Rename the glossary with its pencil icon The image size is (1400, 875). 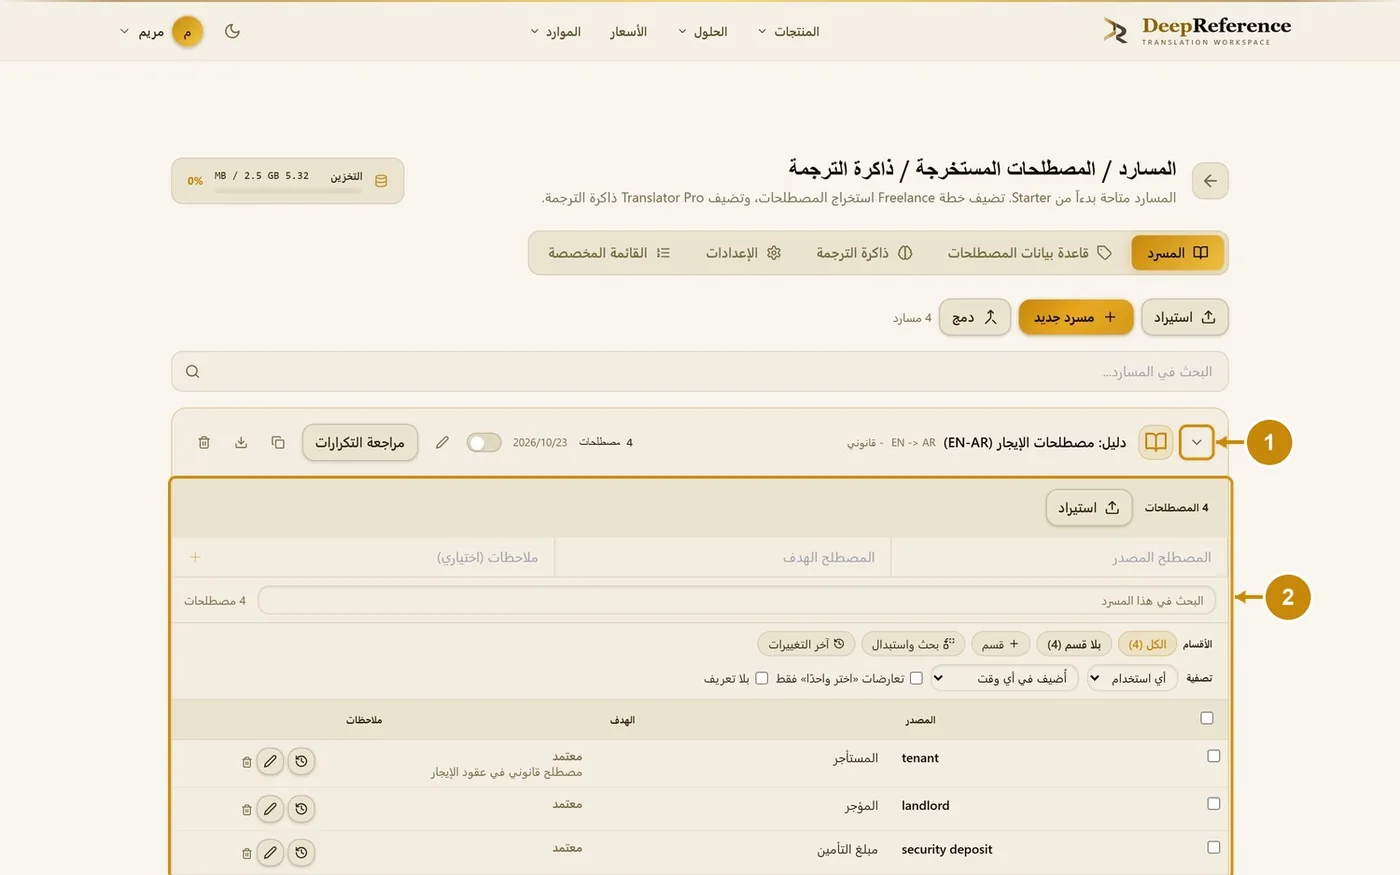442,442
